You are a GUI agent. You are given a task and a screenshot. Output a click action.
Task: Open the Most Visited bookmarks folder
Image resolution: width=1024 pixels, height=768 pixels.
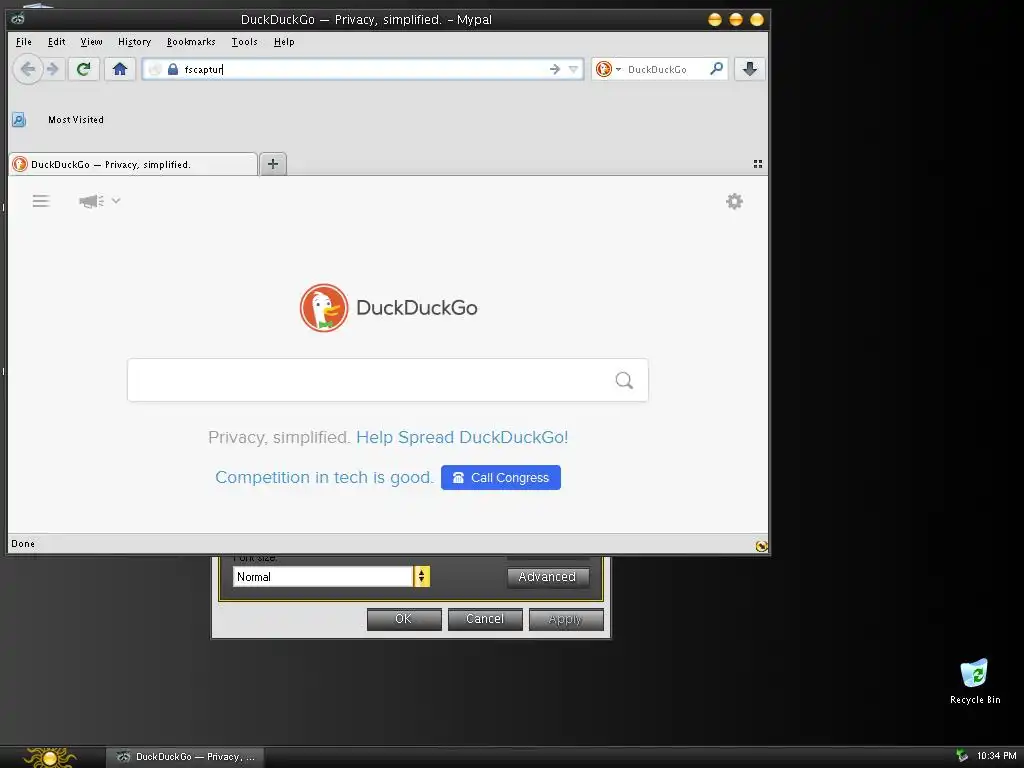tap(76, 120)
